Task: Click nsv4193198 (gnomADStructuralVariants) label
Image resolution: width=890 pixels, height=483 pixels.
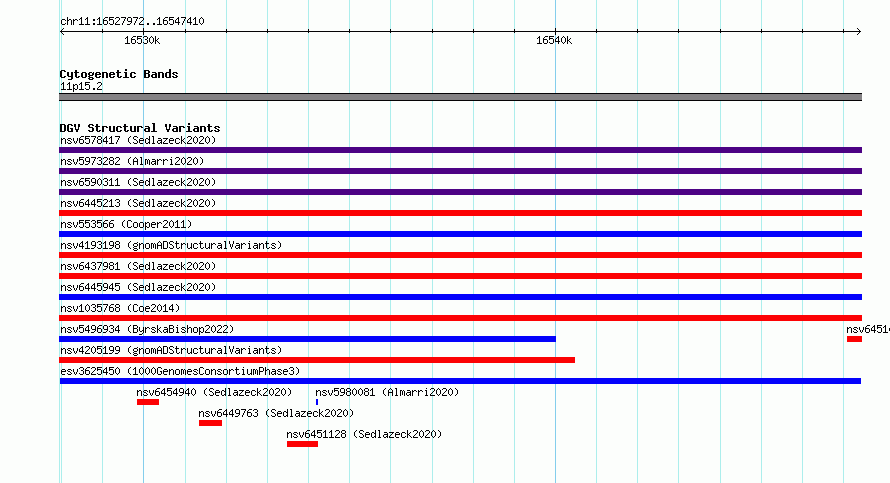Action: coord(171,245)
